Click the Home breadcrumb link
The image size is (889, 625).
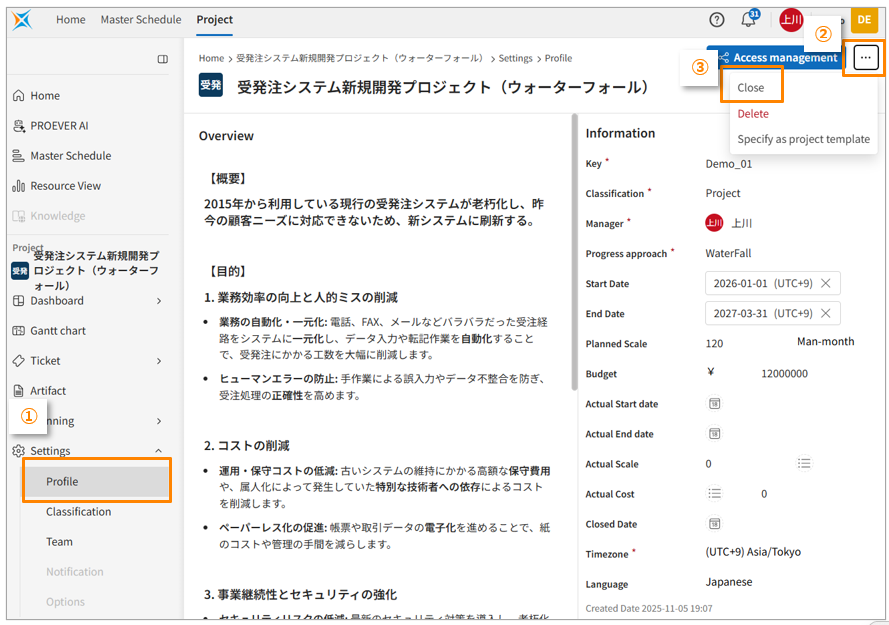tap(211, 59)
